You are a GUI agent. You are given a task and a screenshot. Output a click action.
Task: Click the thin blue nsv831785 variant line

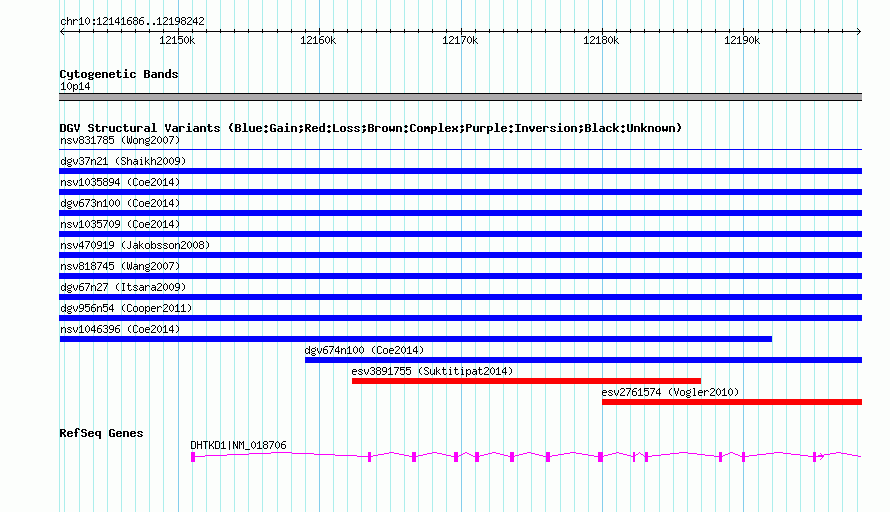click(460, 149)
